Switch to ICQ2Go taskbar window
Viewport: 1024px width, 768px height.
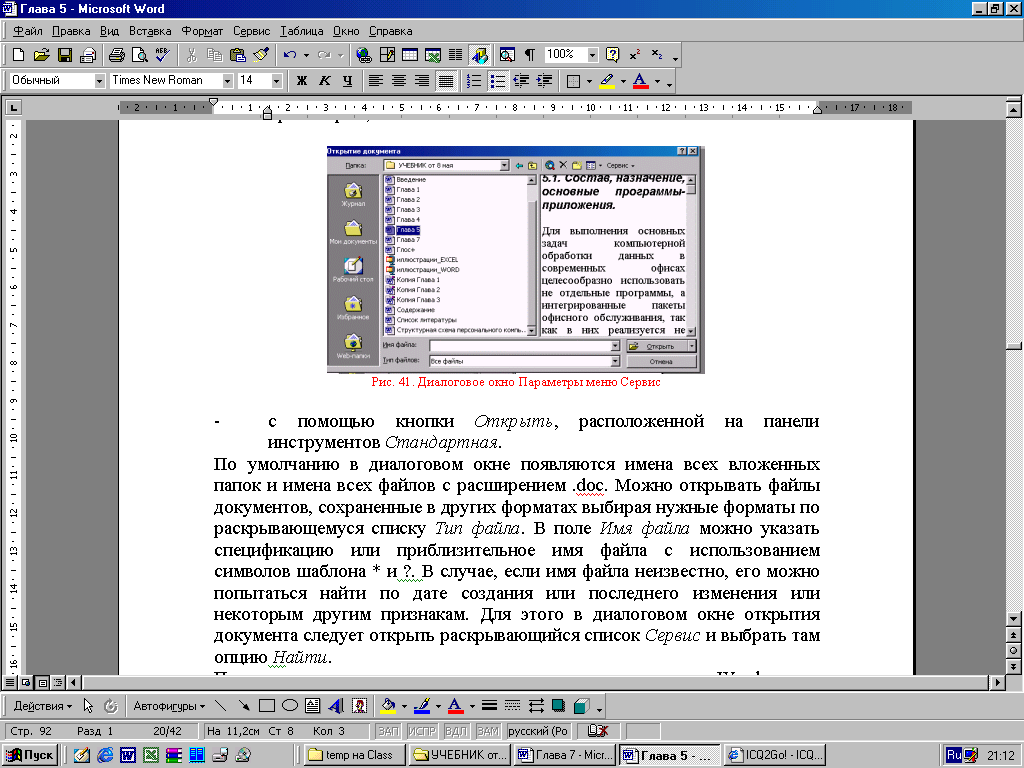click(x=775, y=755)
